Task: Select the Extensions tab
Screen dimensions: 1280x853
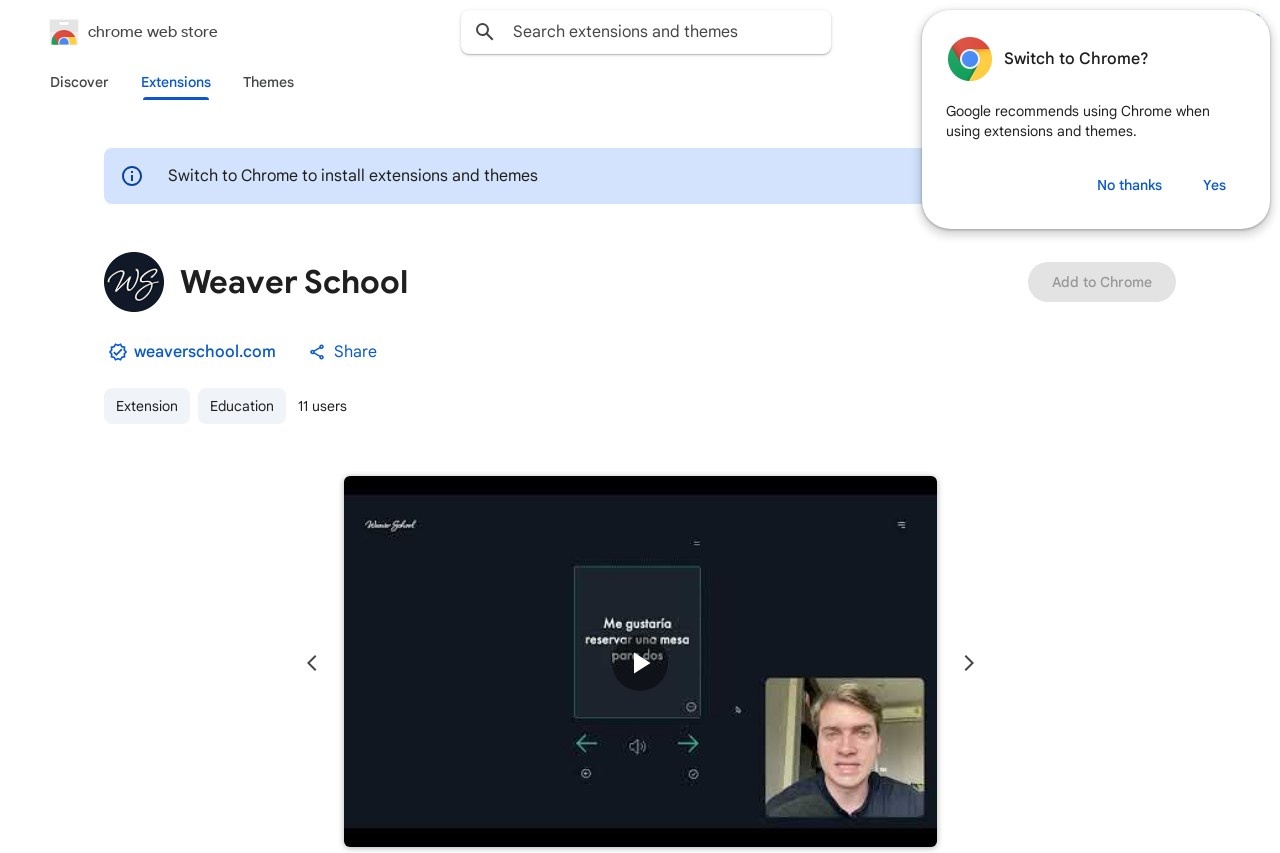Action: point(176,82)
